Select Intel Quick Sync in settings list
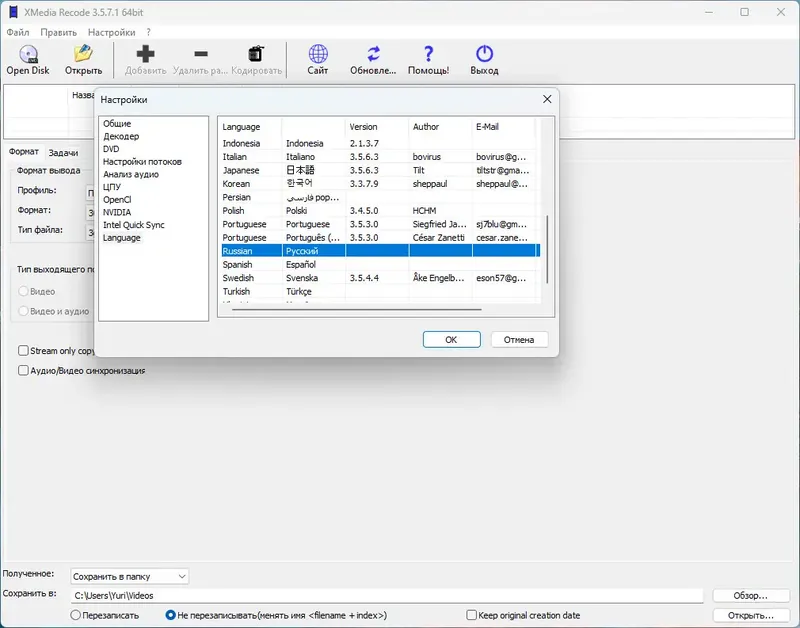The image size is (800, 628). [x=134, y=225]
